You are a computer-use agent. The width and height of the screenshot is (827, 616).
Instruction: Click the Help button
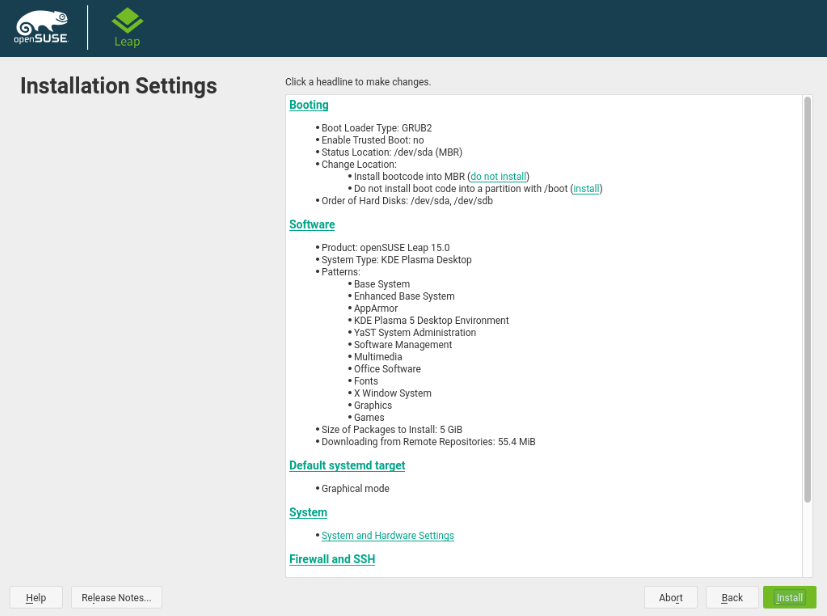36,598
